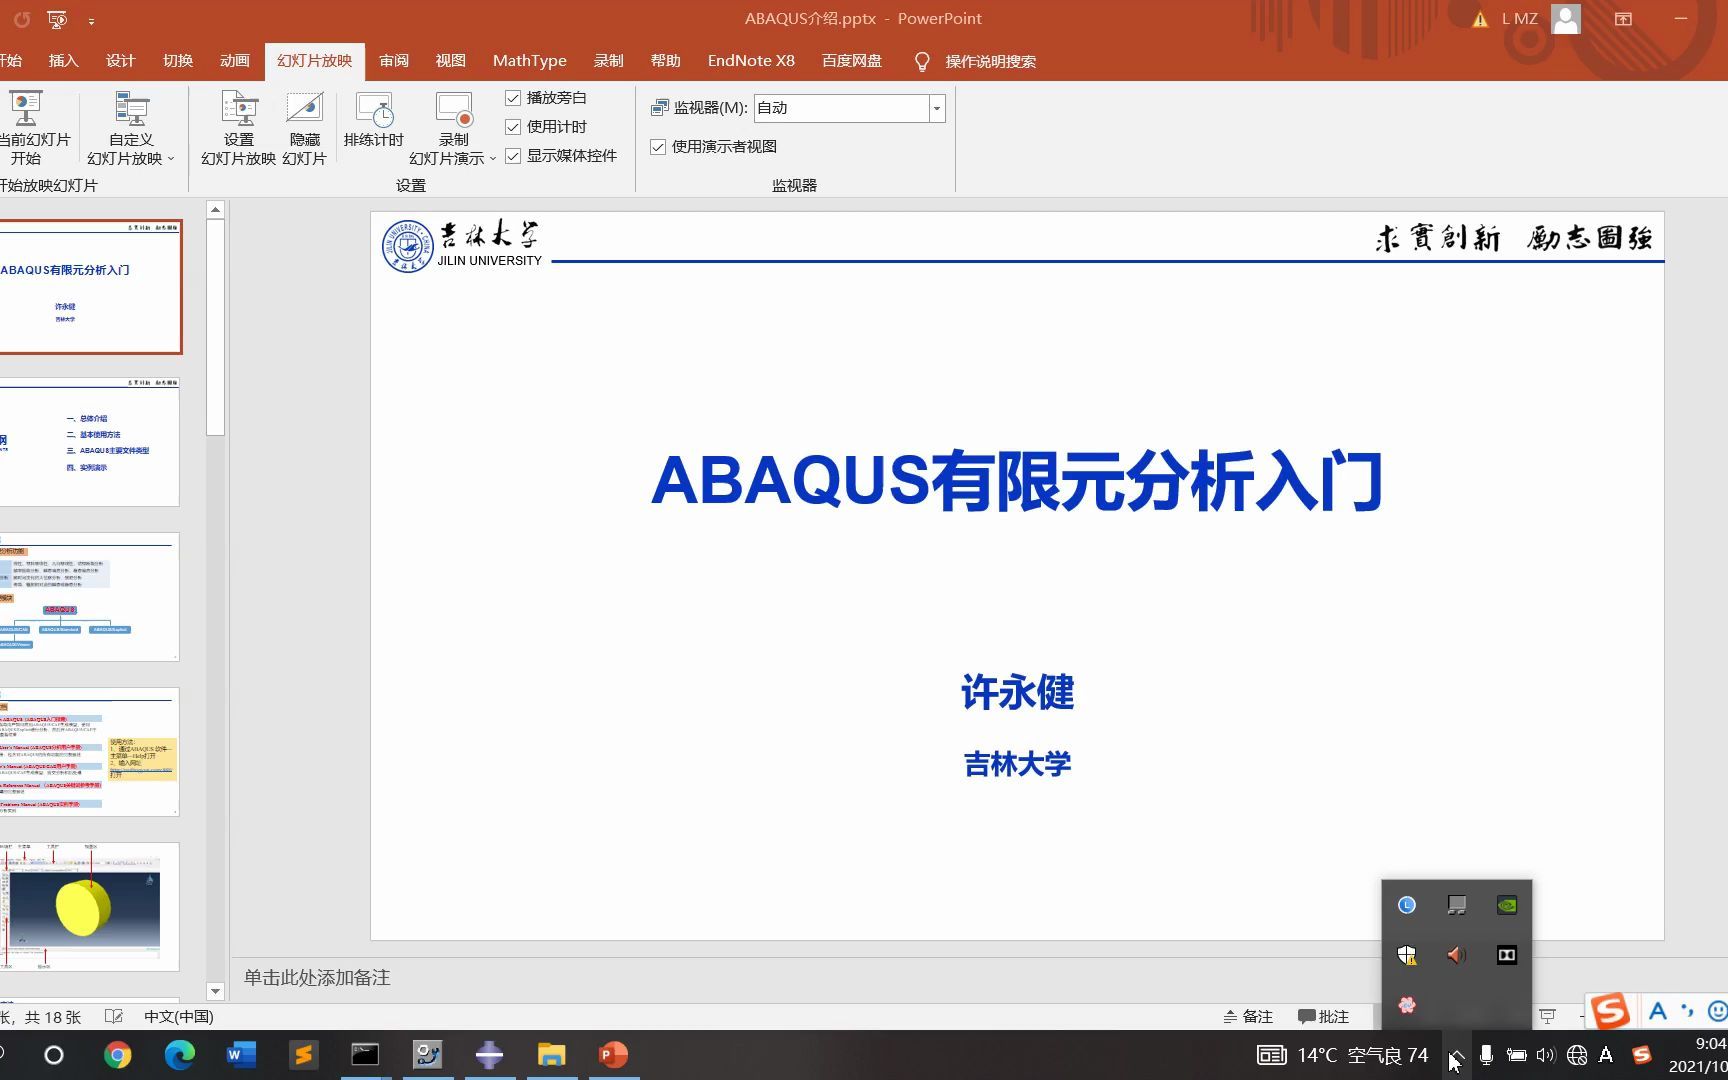Click the slideshow view icon in status bar

pyautogui.click(x=1547, y=1016)
